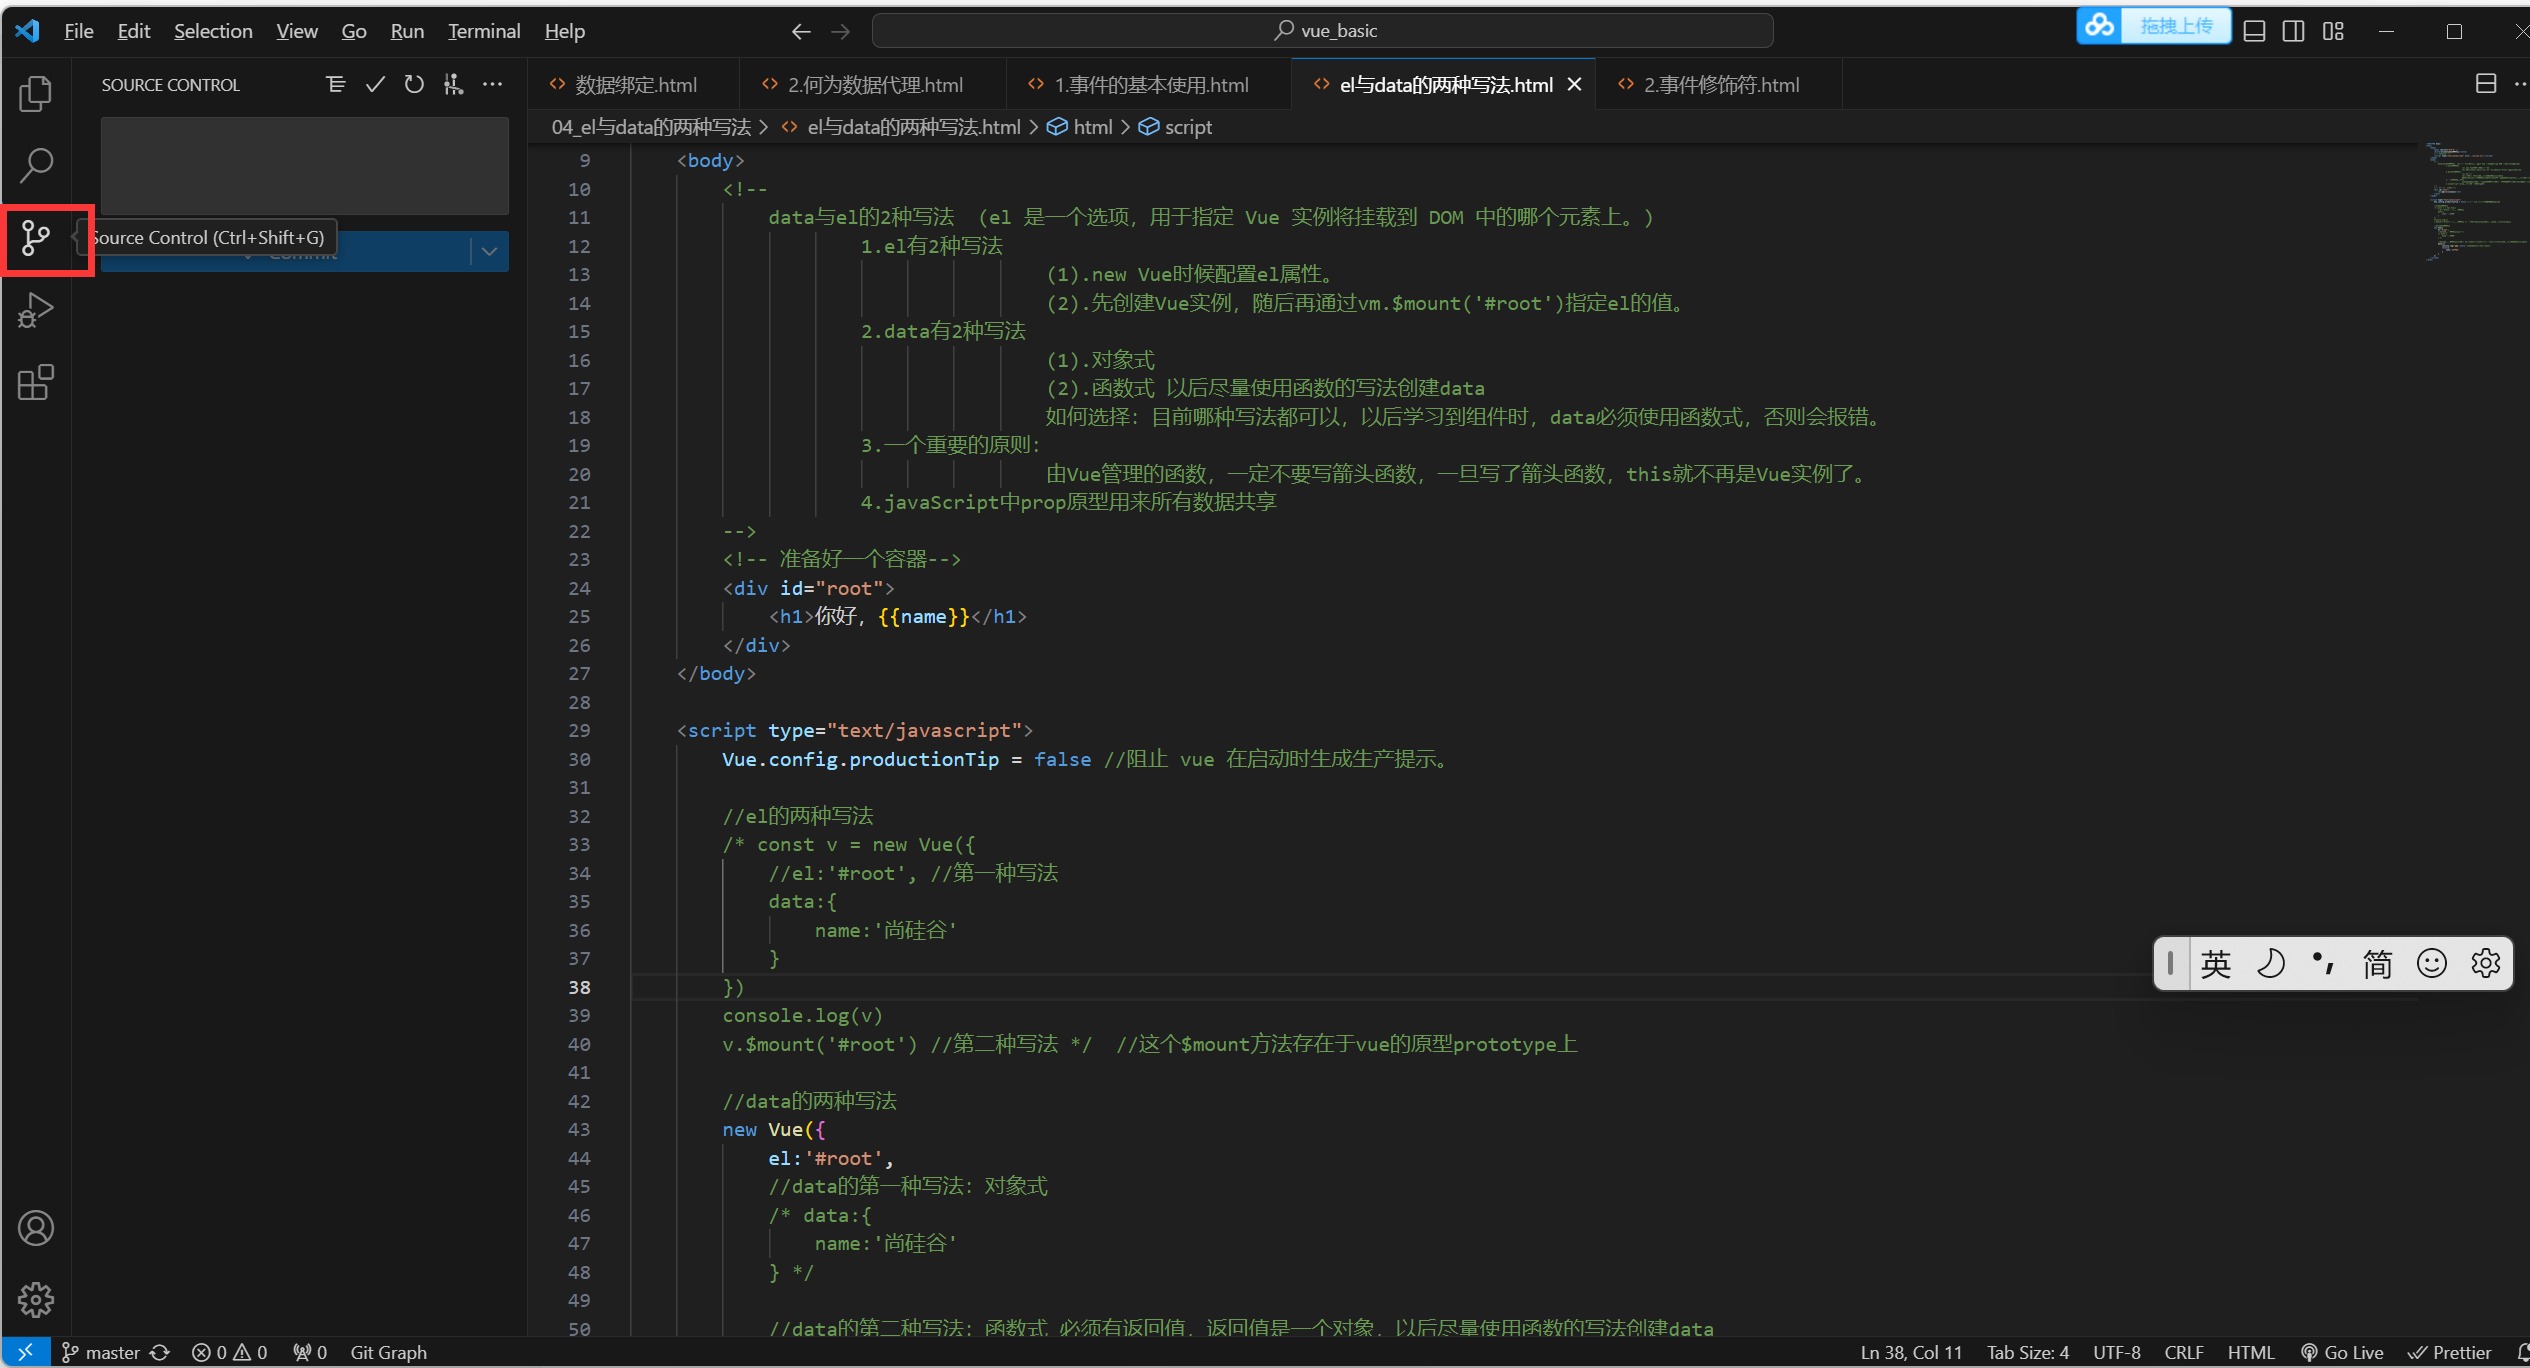This screenshot has width=2530, height=1368.
Task: Select the HTML language mode indicator
Action: click(2251, 1352)
